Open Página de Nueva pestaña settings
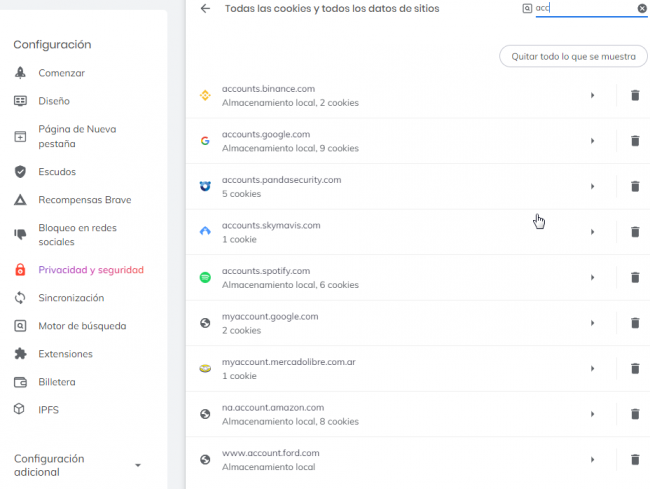 [77, 136]
